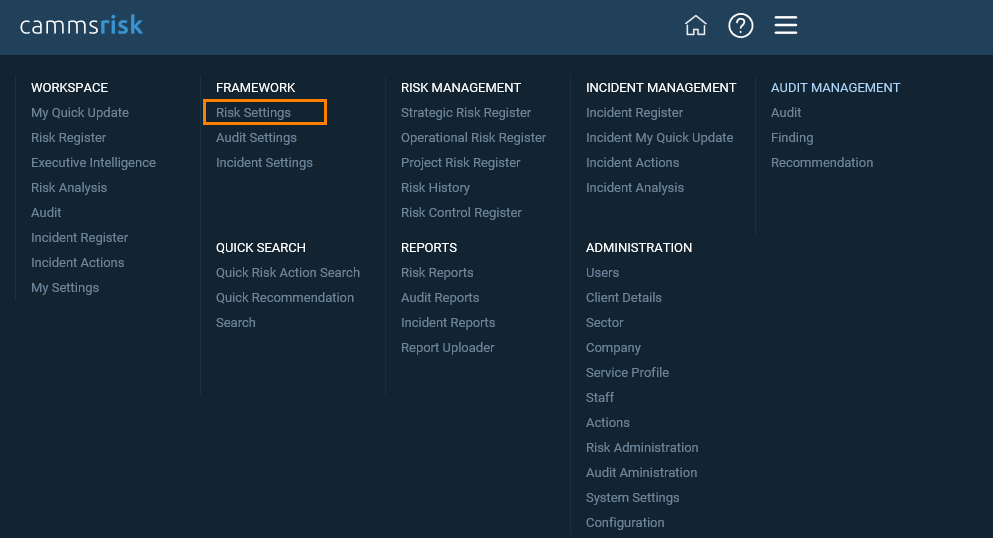Open Incident My Quick Update
The height and width of the screenshot is (538, 993).
coord(659,137)
